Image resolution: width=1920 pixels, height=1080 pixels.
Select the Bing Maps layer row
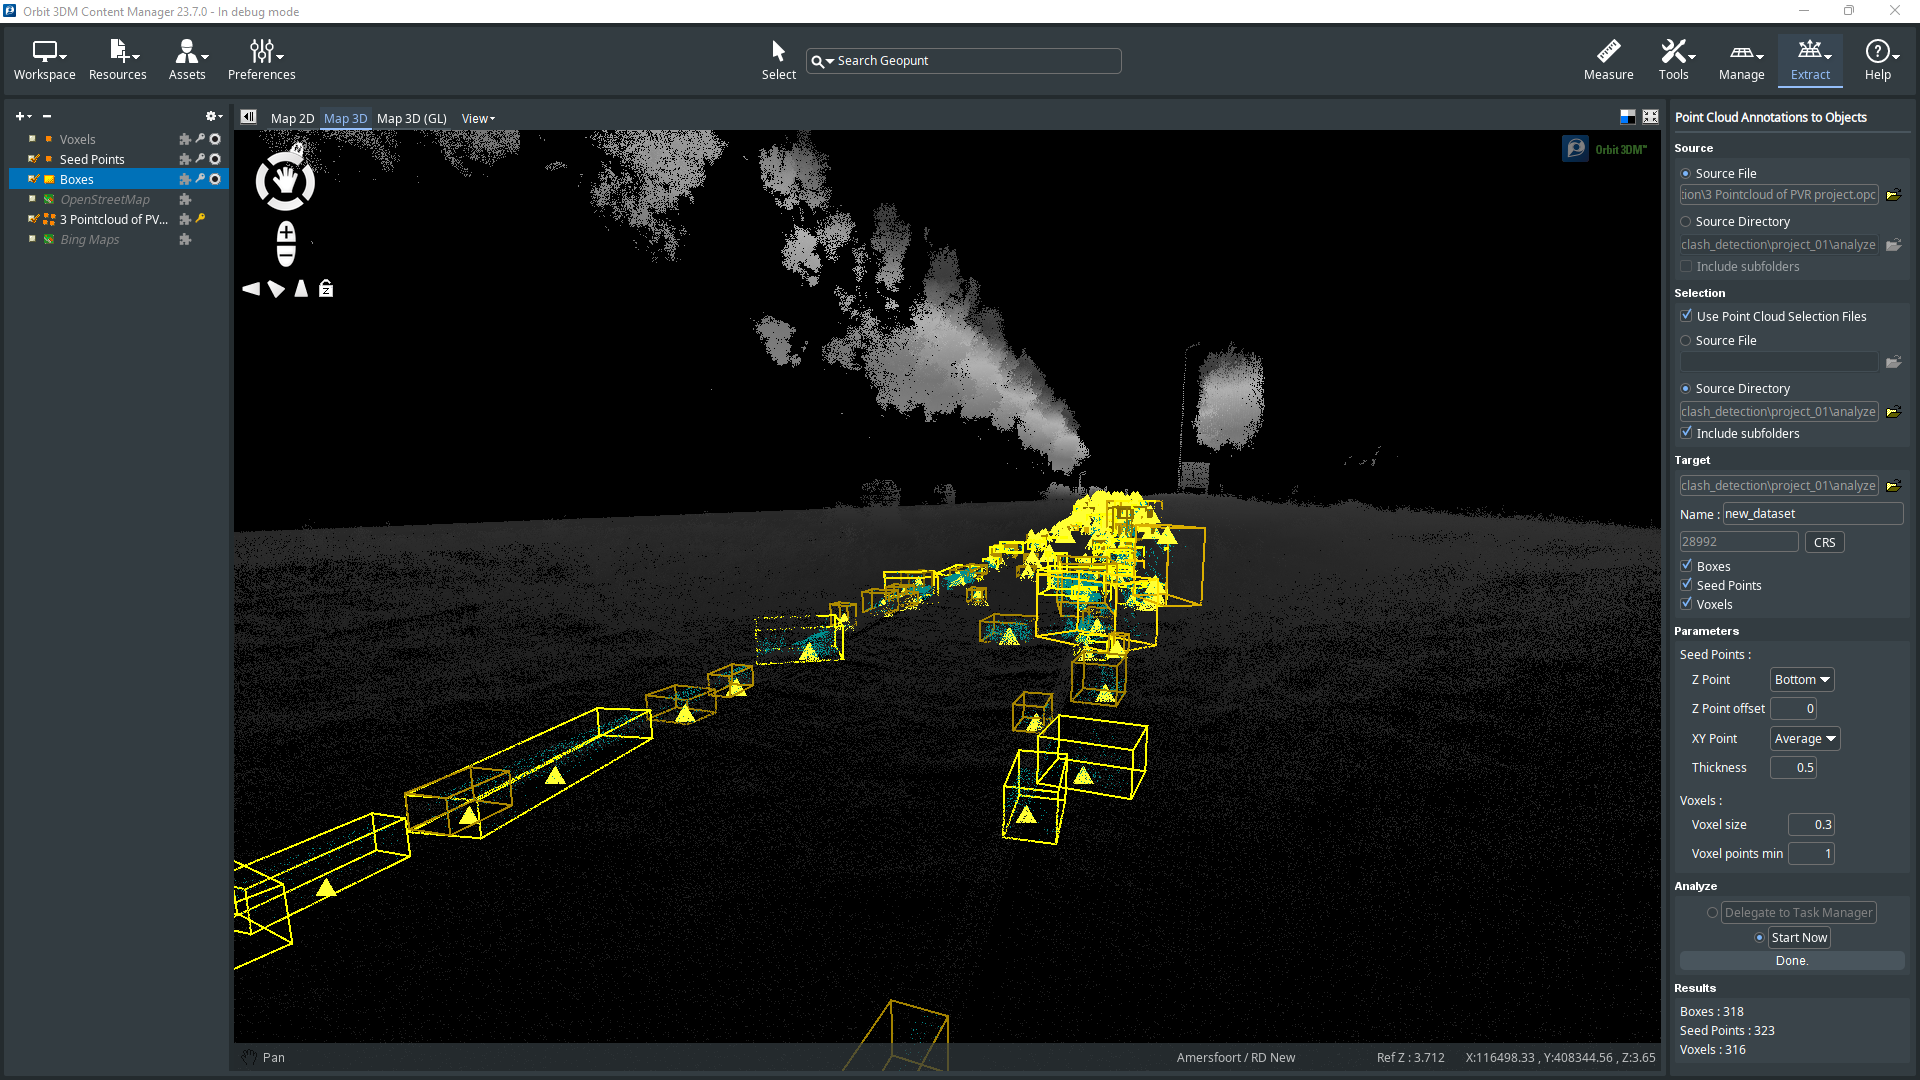pos(89,239)
